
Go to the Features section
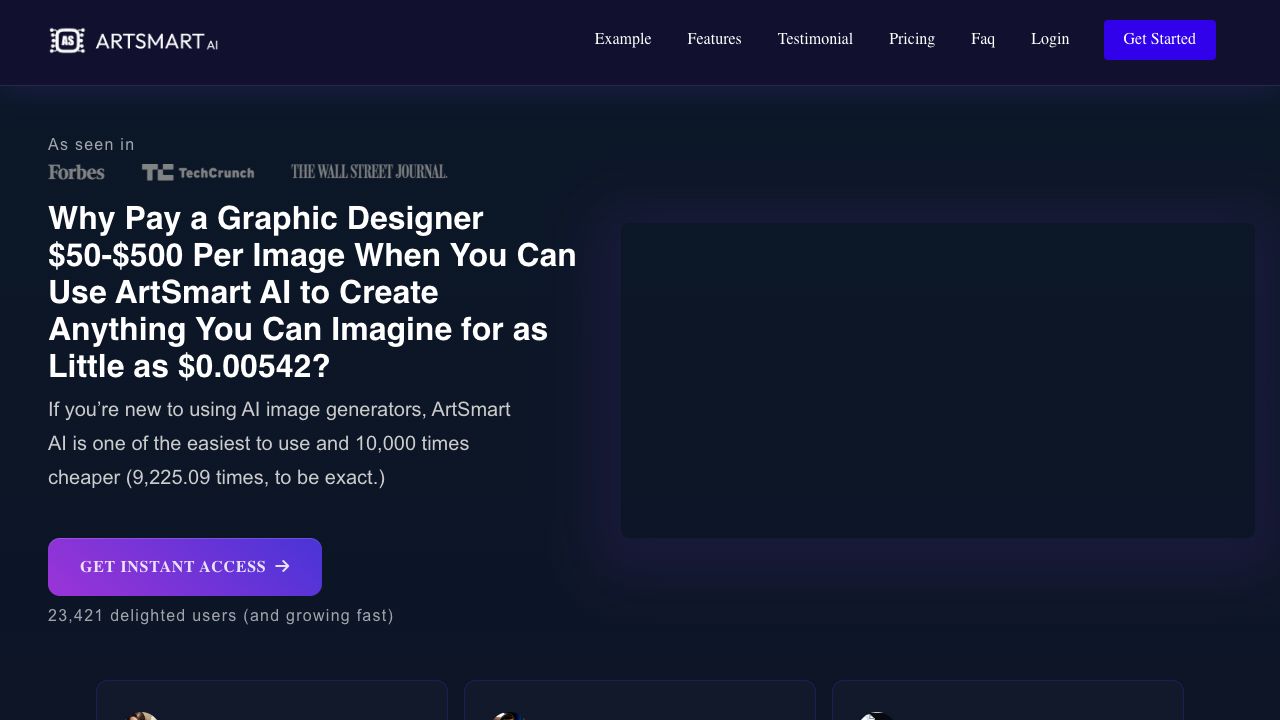point(714,39)
